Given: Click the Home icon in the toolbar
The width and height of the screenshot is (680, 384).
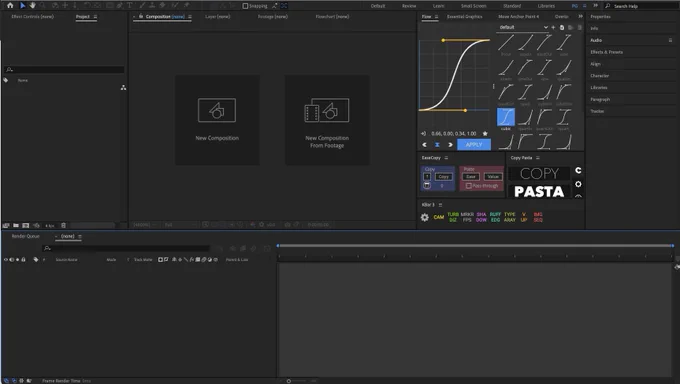Looking at the screenshot, I should click(10, 6).
